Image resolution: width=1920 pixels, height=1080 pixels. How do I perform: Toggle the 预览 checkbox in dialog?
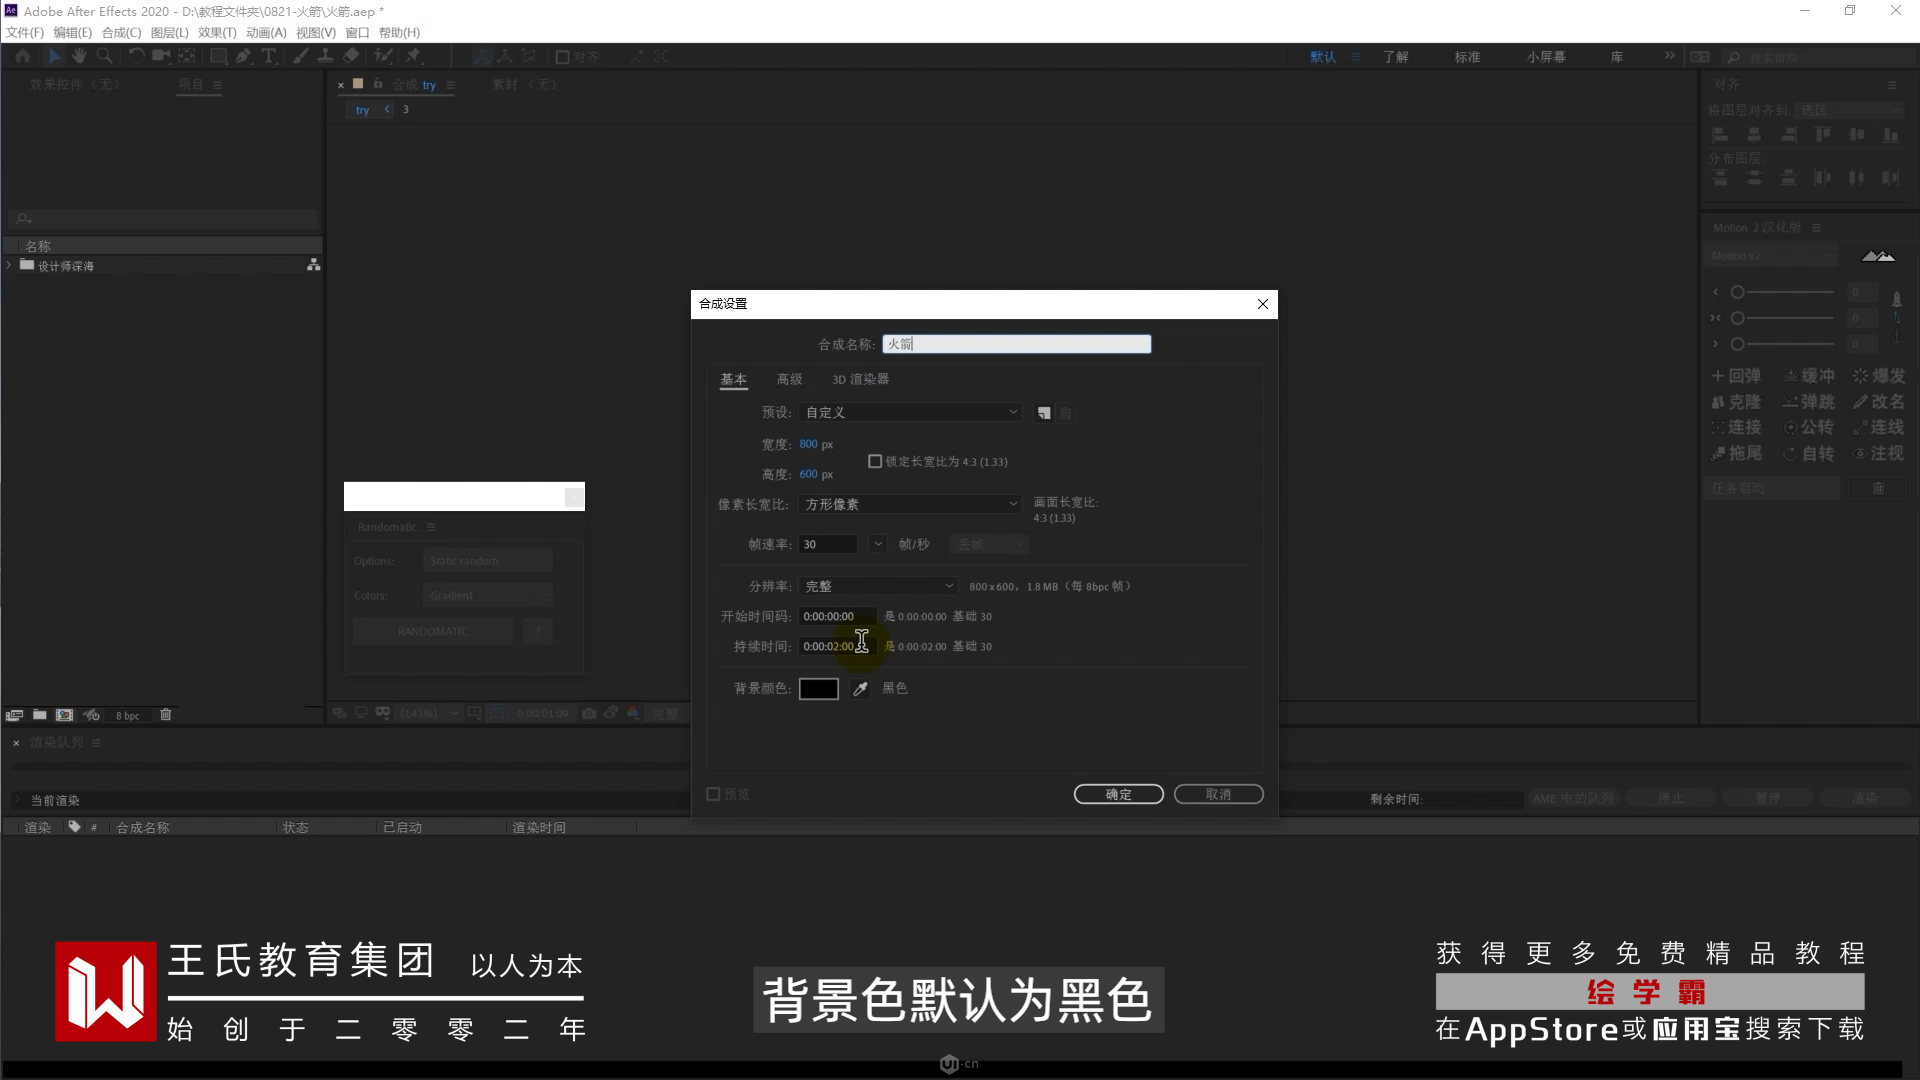pyautogui.click(x=713, y=795)
